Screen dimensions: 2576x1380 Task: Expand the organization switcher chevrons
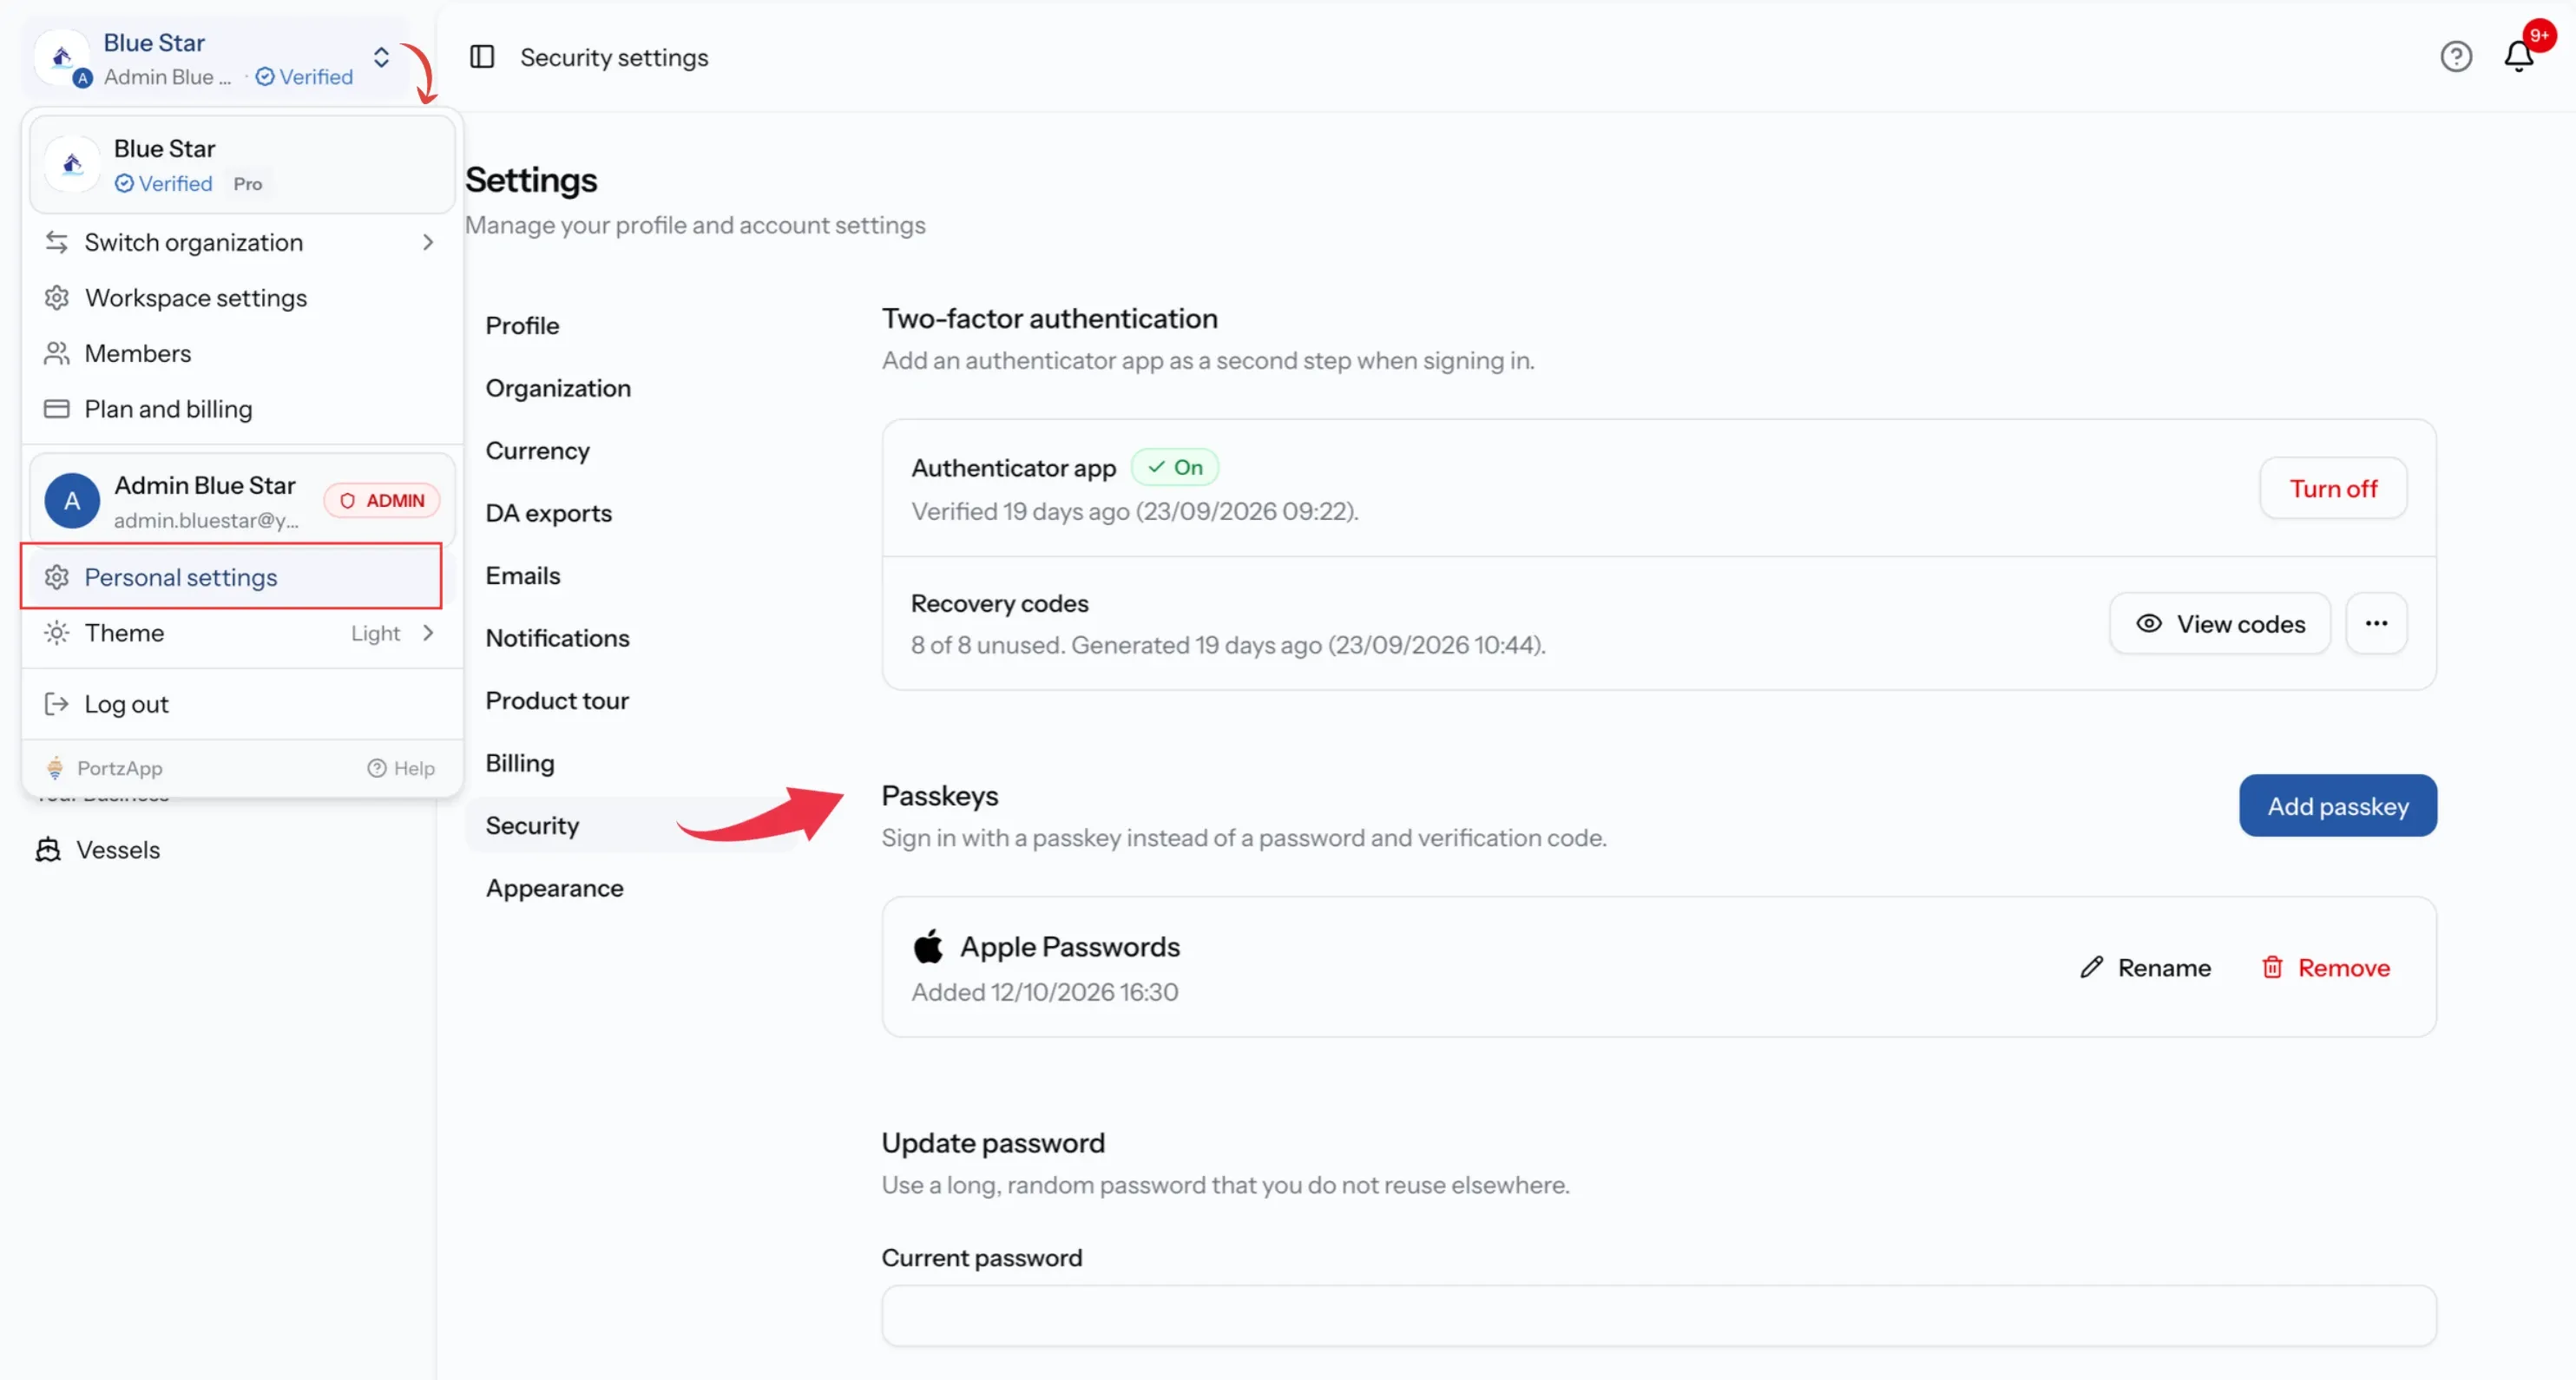point(381,57)
